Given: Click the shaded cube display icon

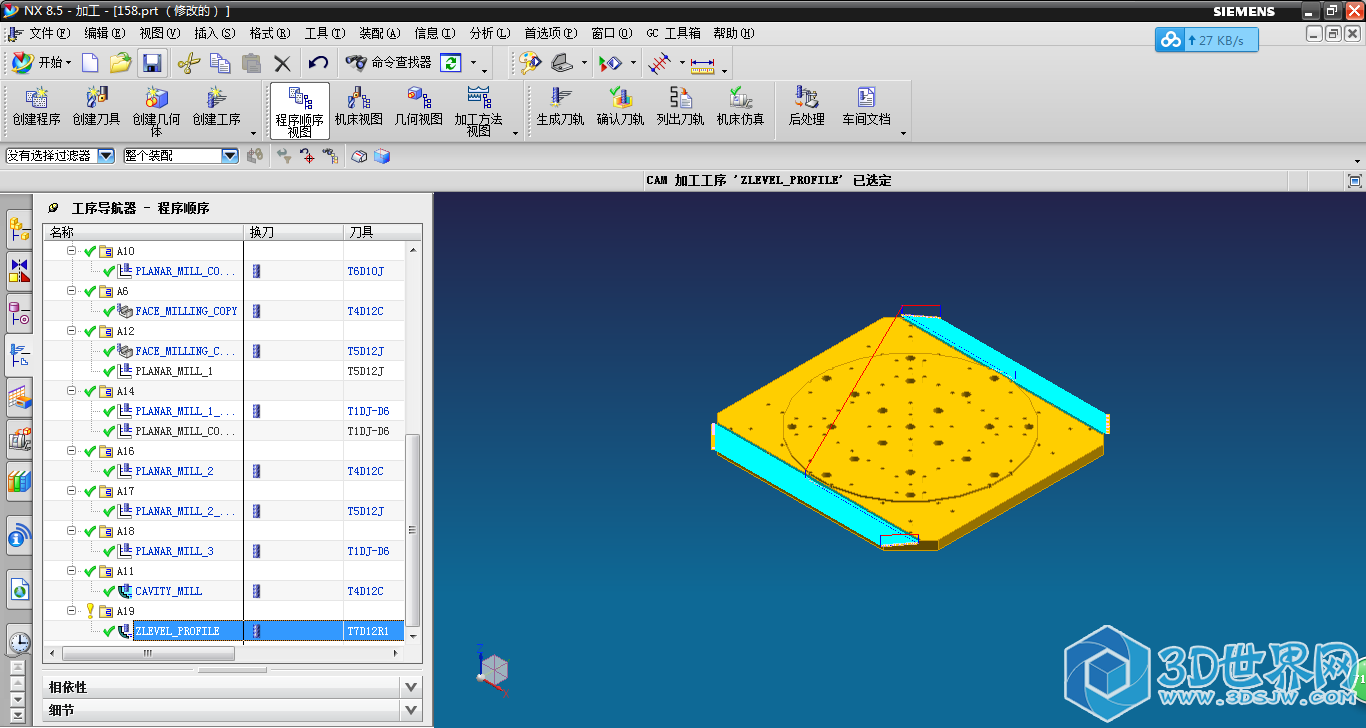Looking at the screenshot, I should click(381, 156).
